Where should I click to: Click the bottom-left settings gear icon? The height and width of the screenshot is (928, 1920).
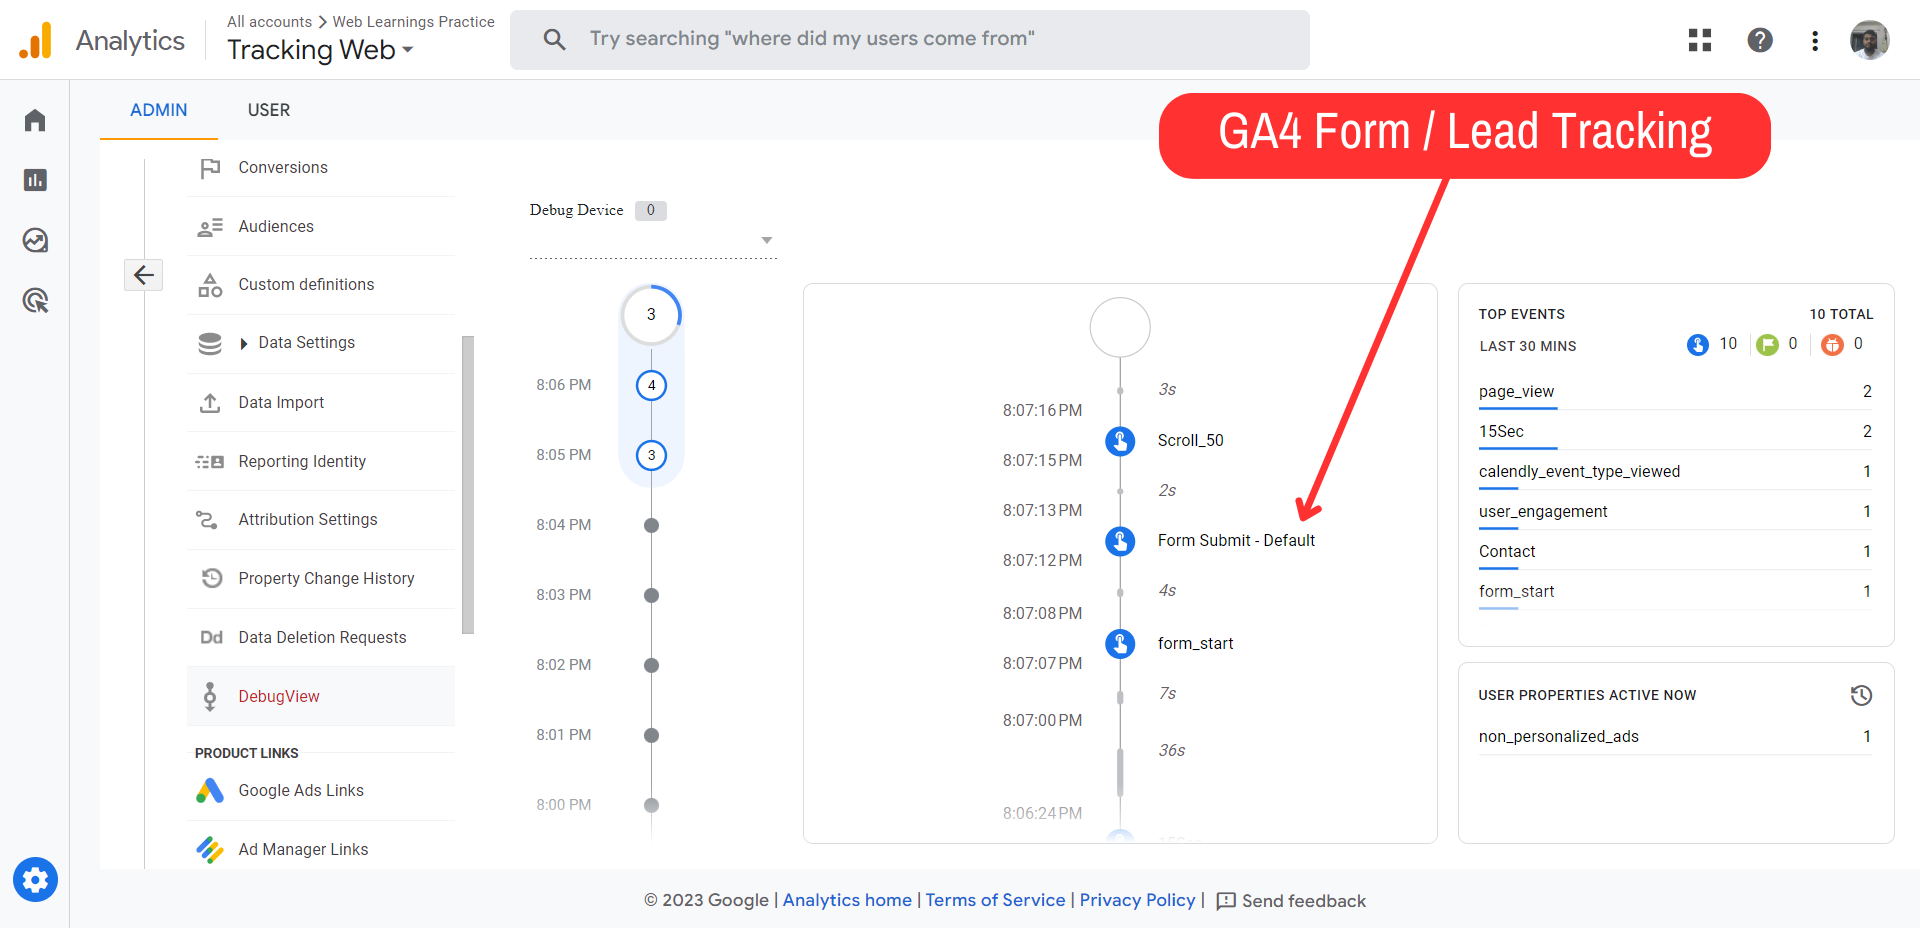[x=35, y=880]
